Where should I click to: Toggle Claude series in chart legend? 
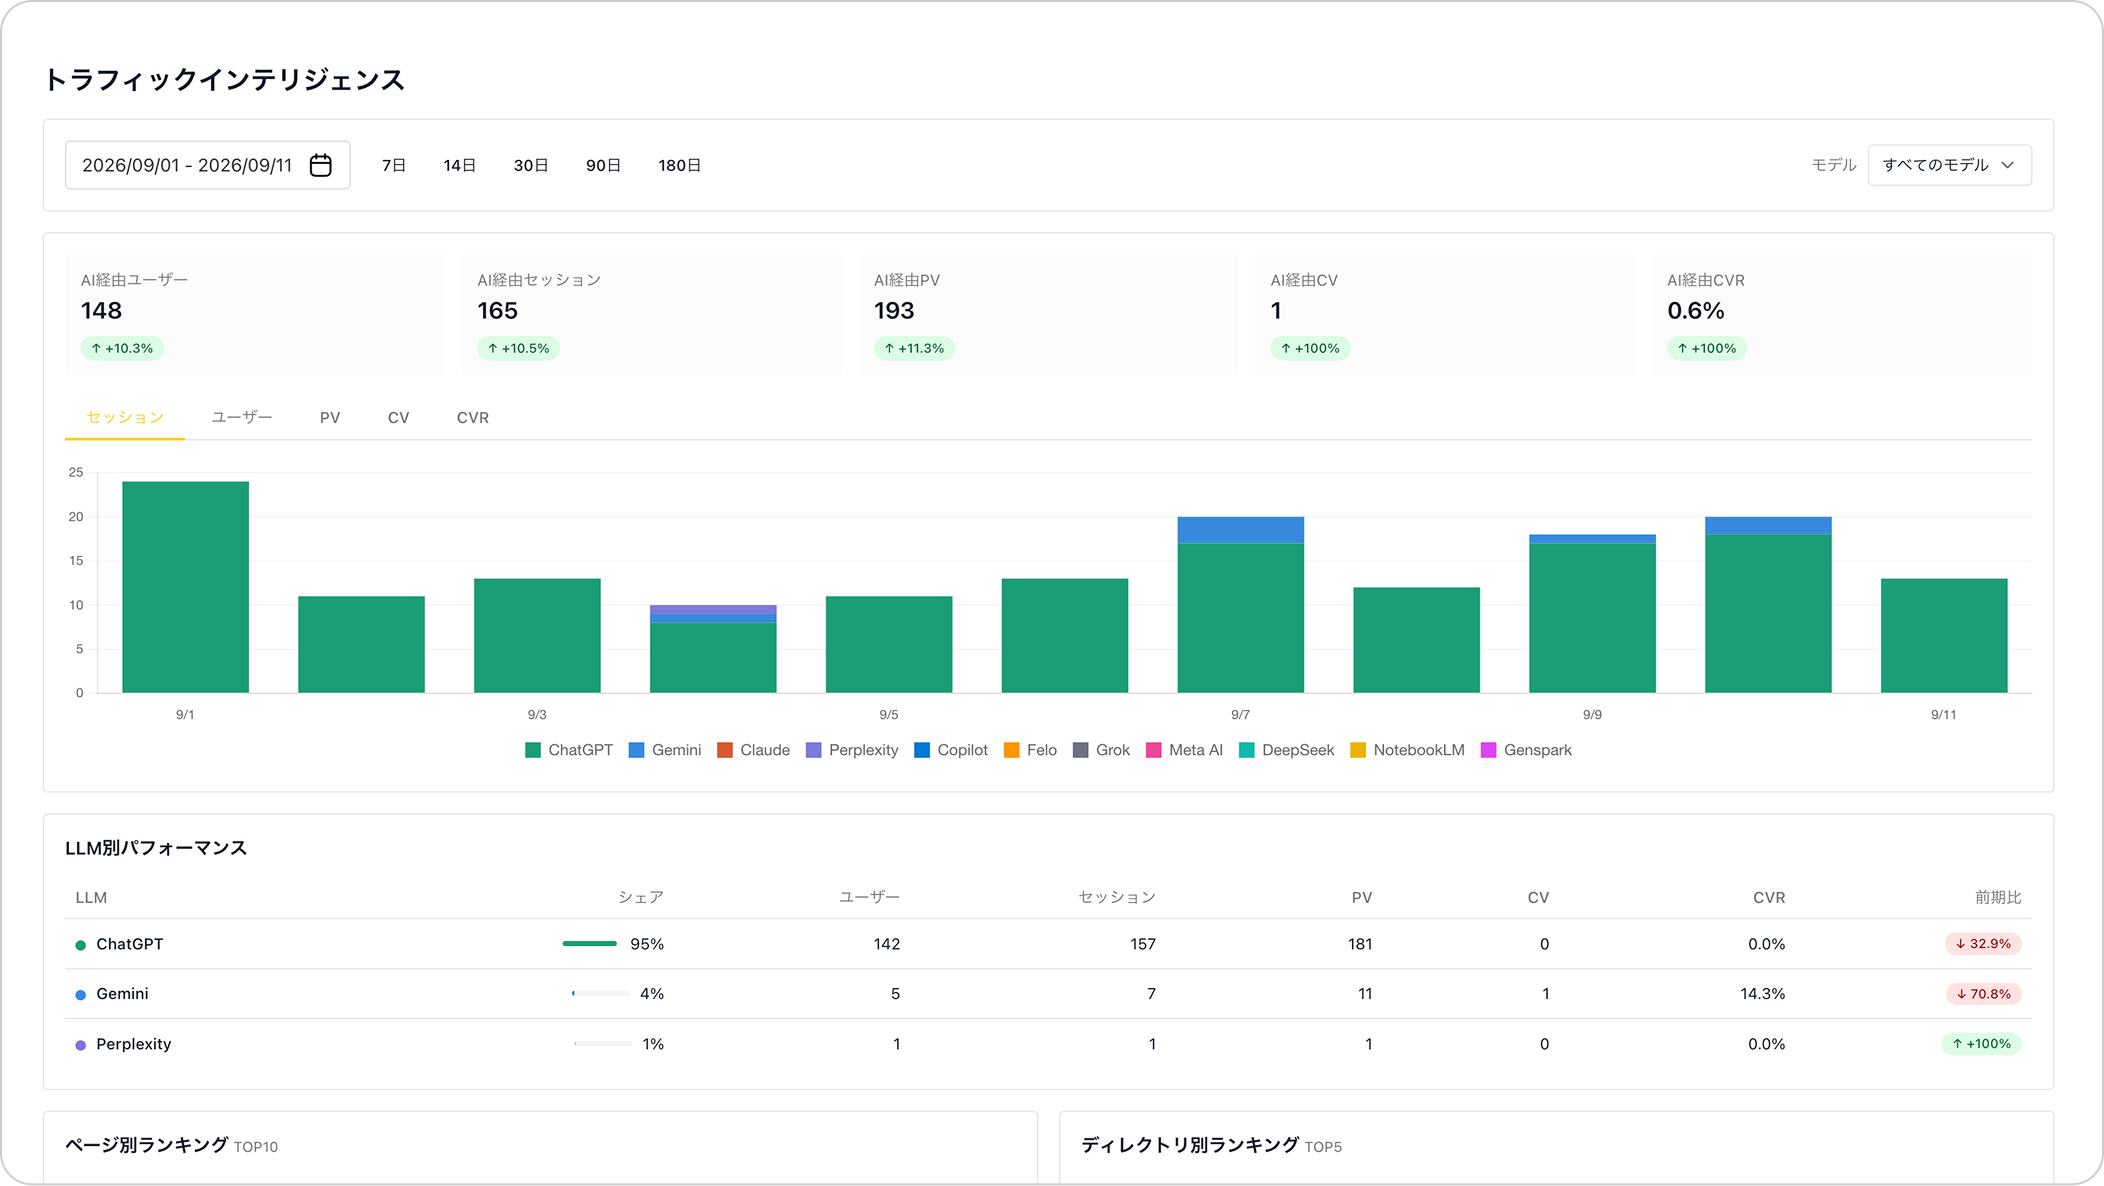[x=754, y=750]
